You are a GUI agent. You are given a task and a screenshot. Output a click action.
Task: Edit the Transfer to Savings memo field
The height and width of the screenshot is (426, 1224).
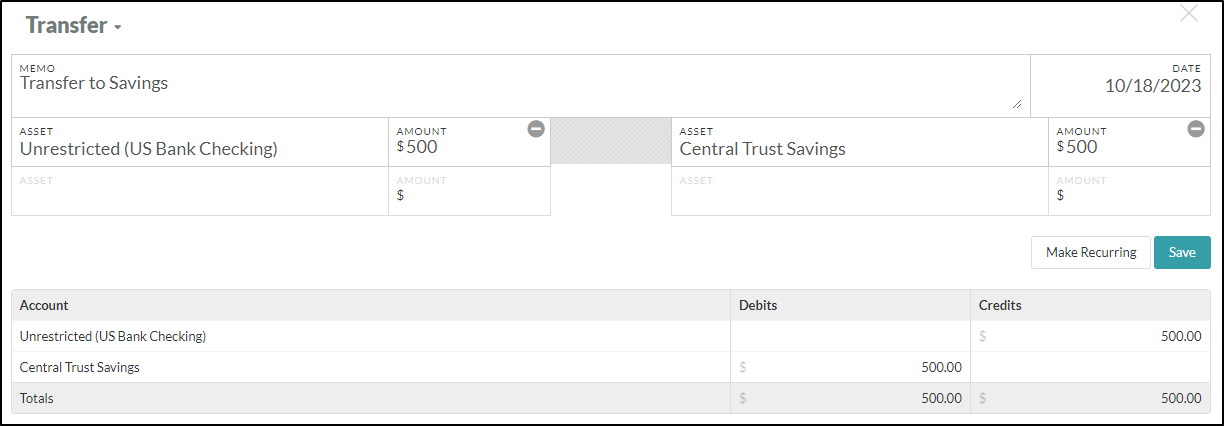click(x=521, y=86)
